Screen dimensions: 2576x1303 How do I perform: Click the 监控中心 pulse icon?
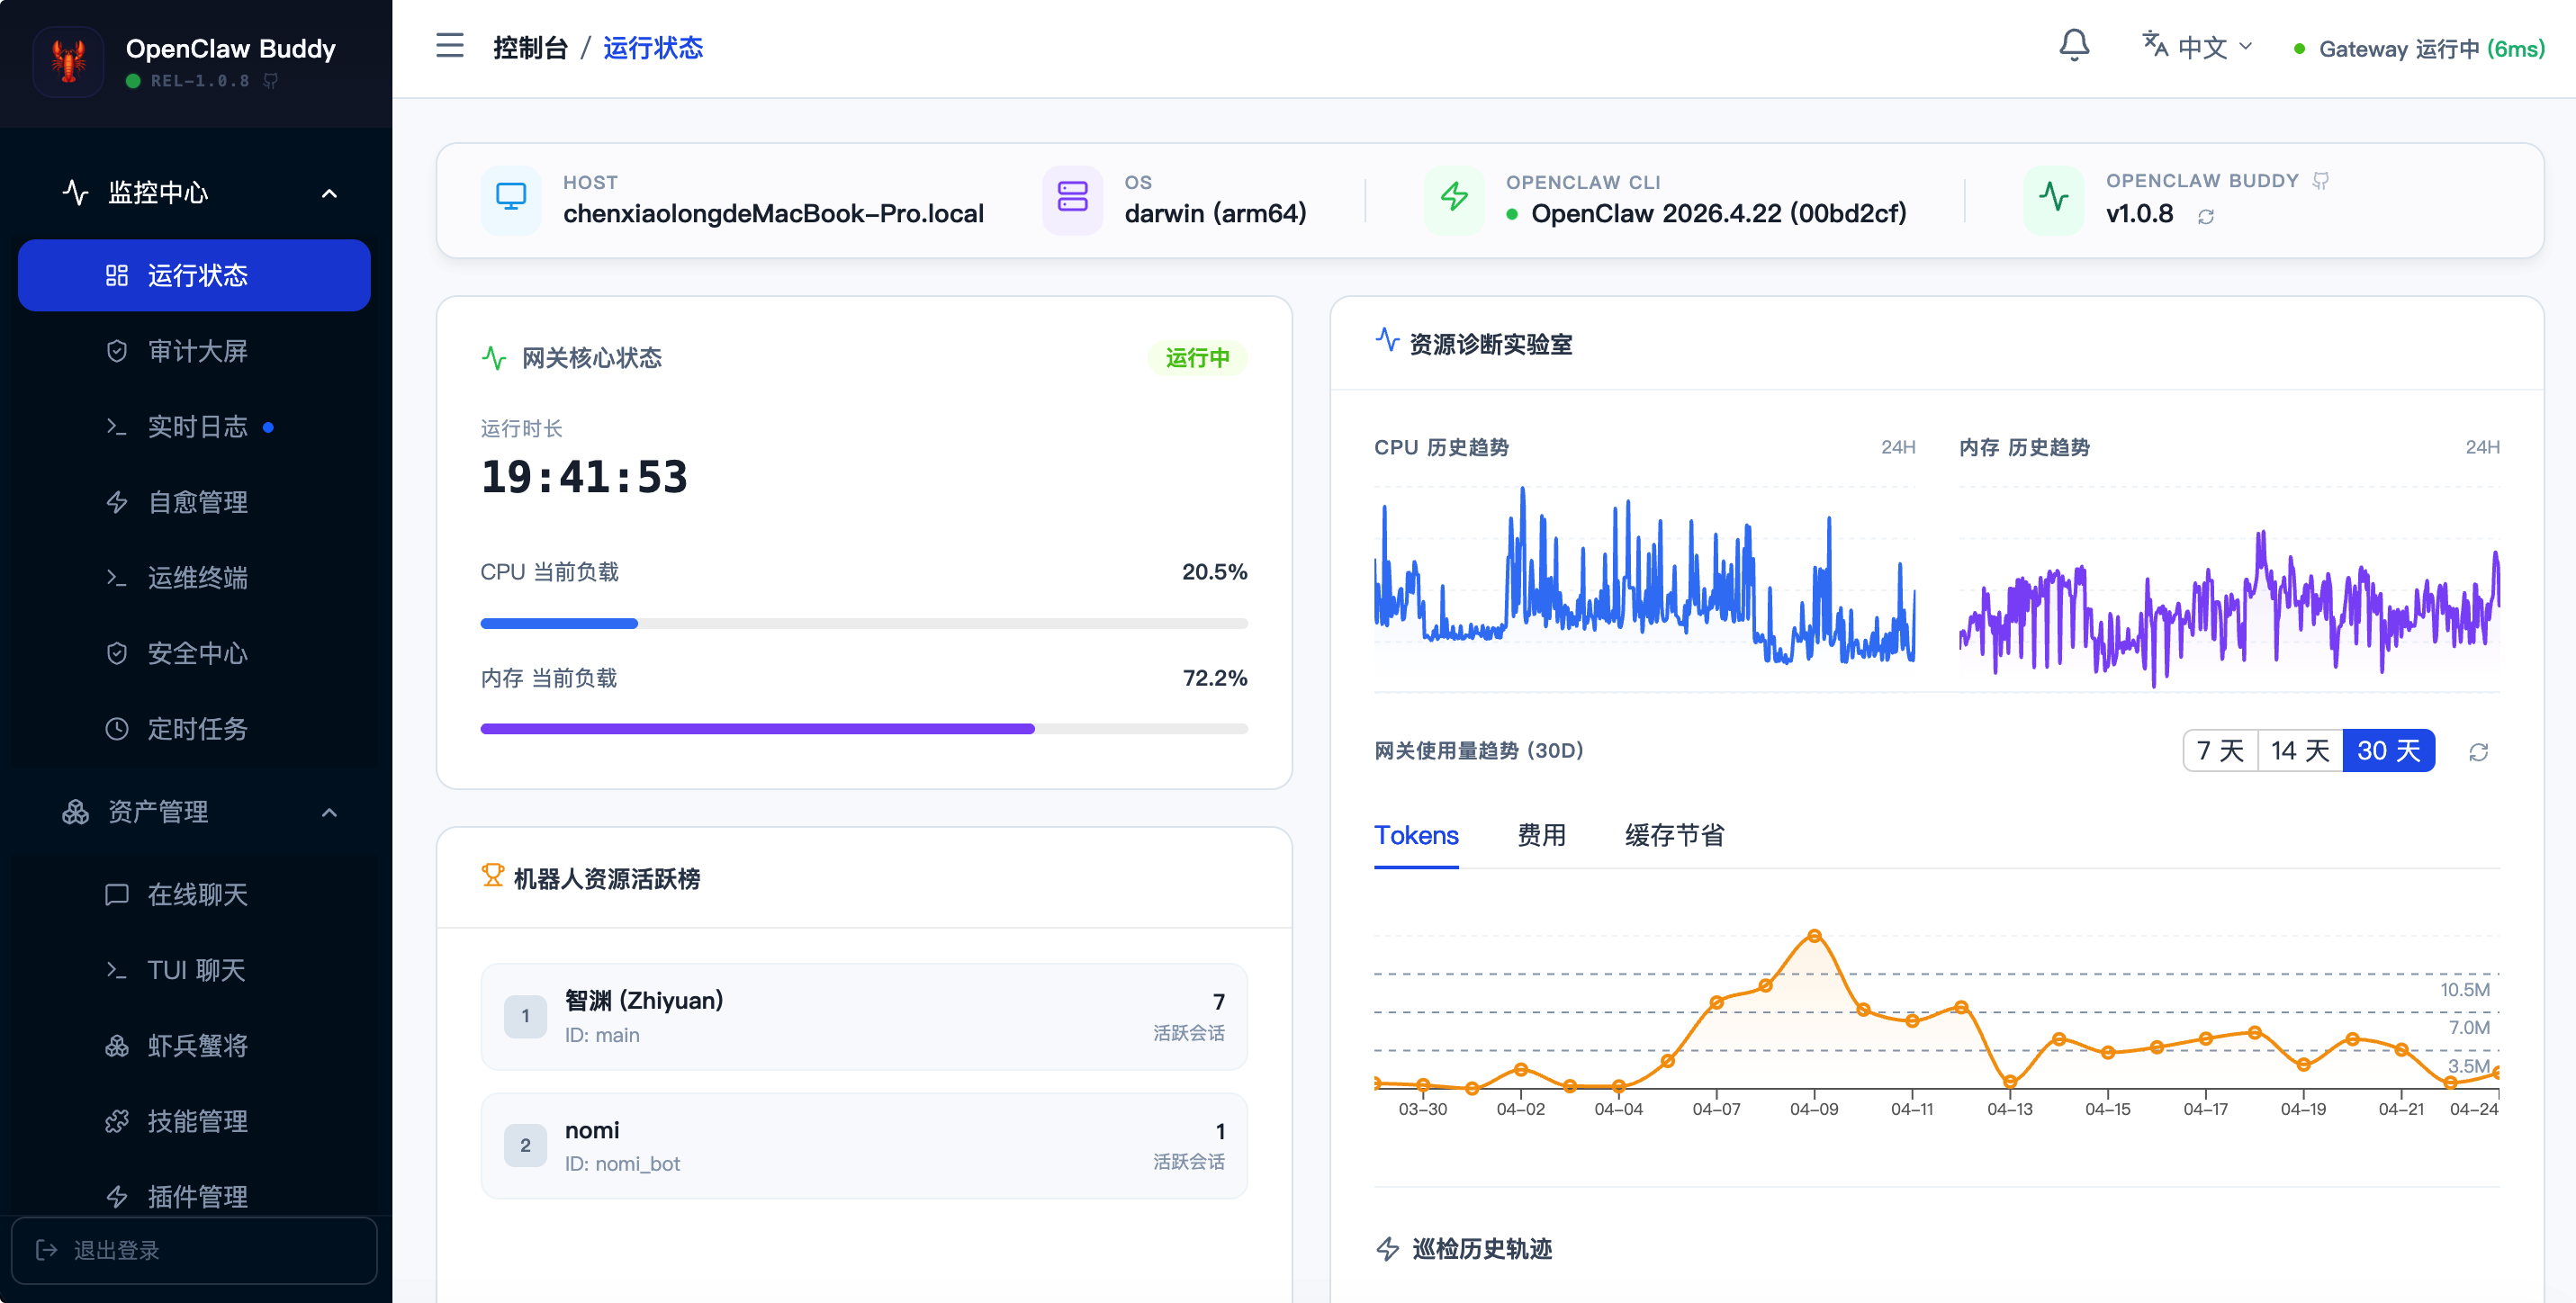click(x=76, y=192)
